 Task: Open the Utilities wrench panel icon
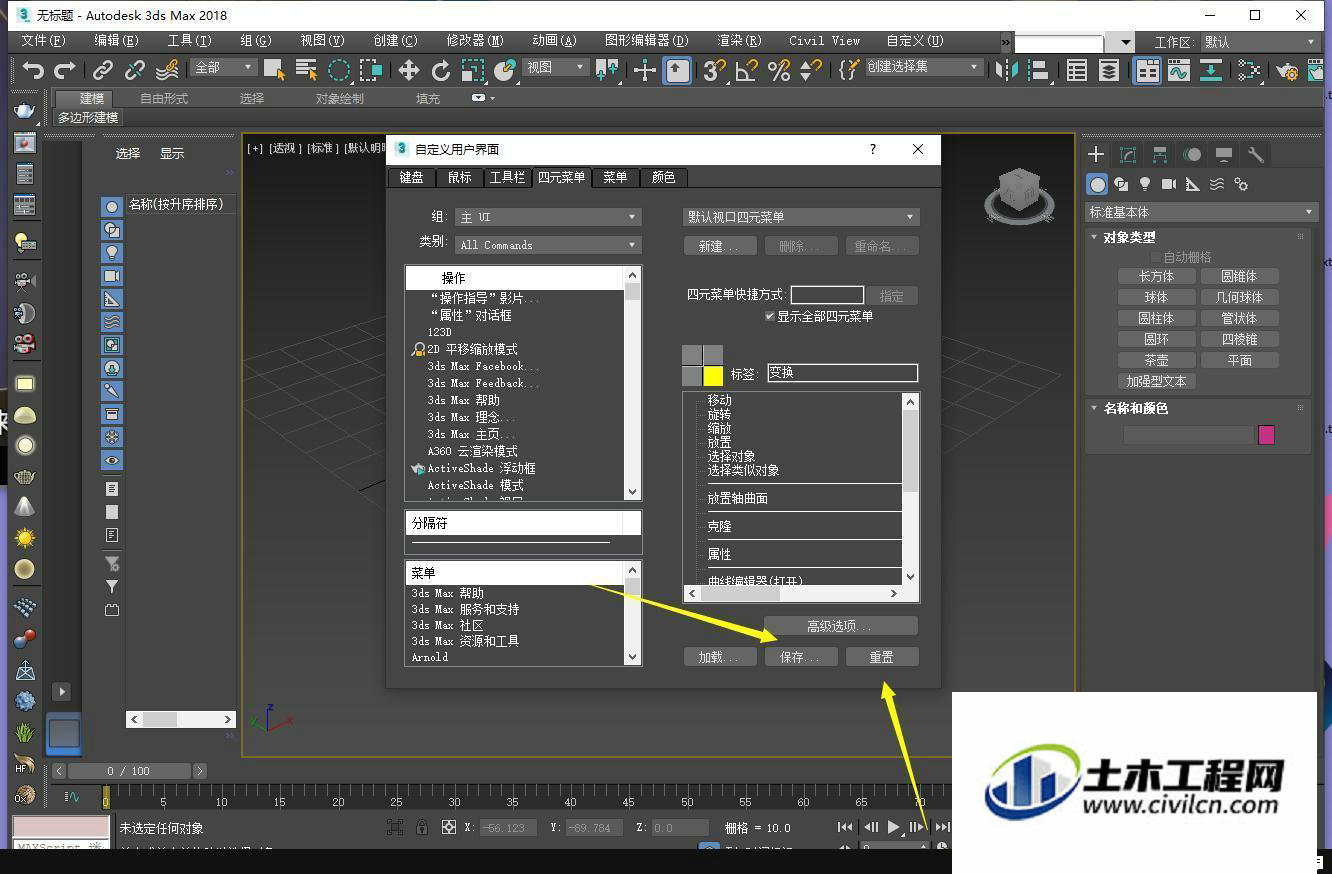pyautogui.click(x=1255, y=154)
